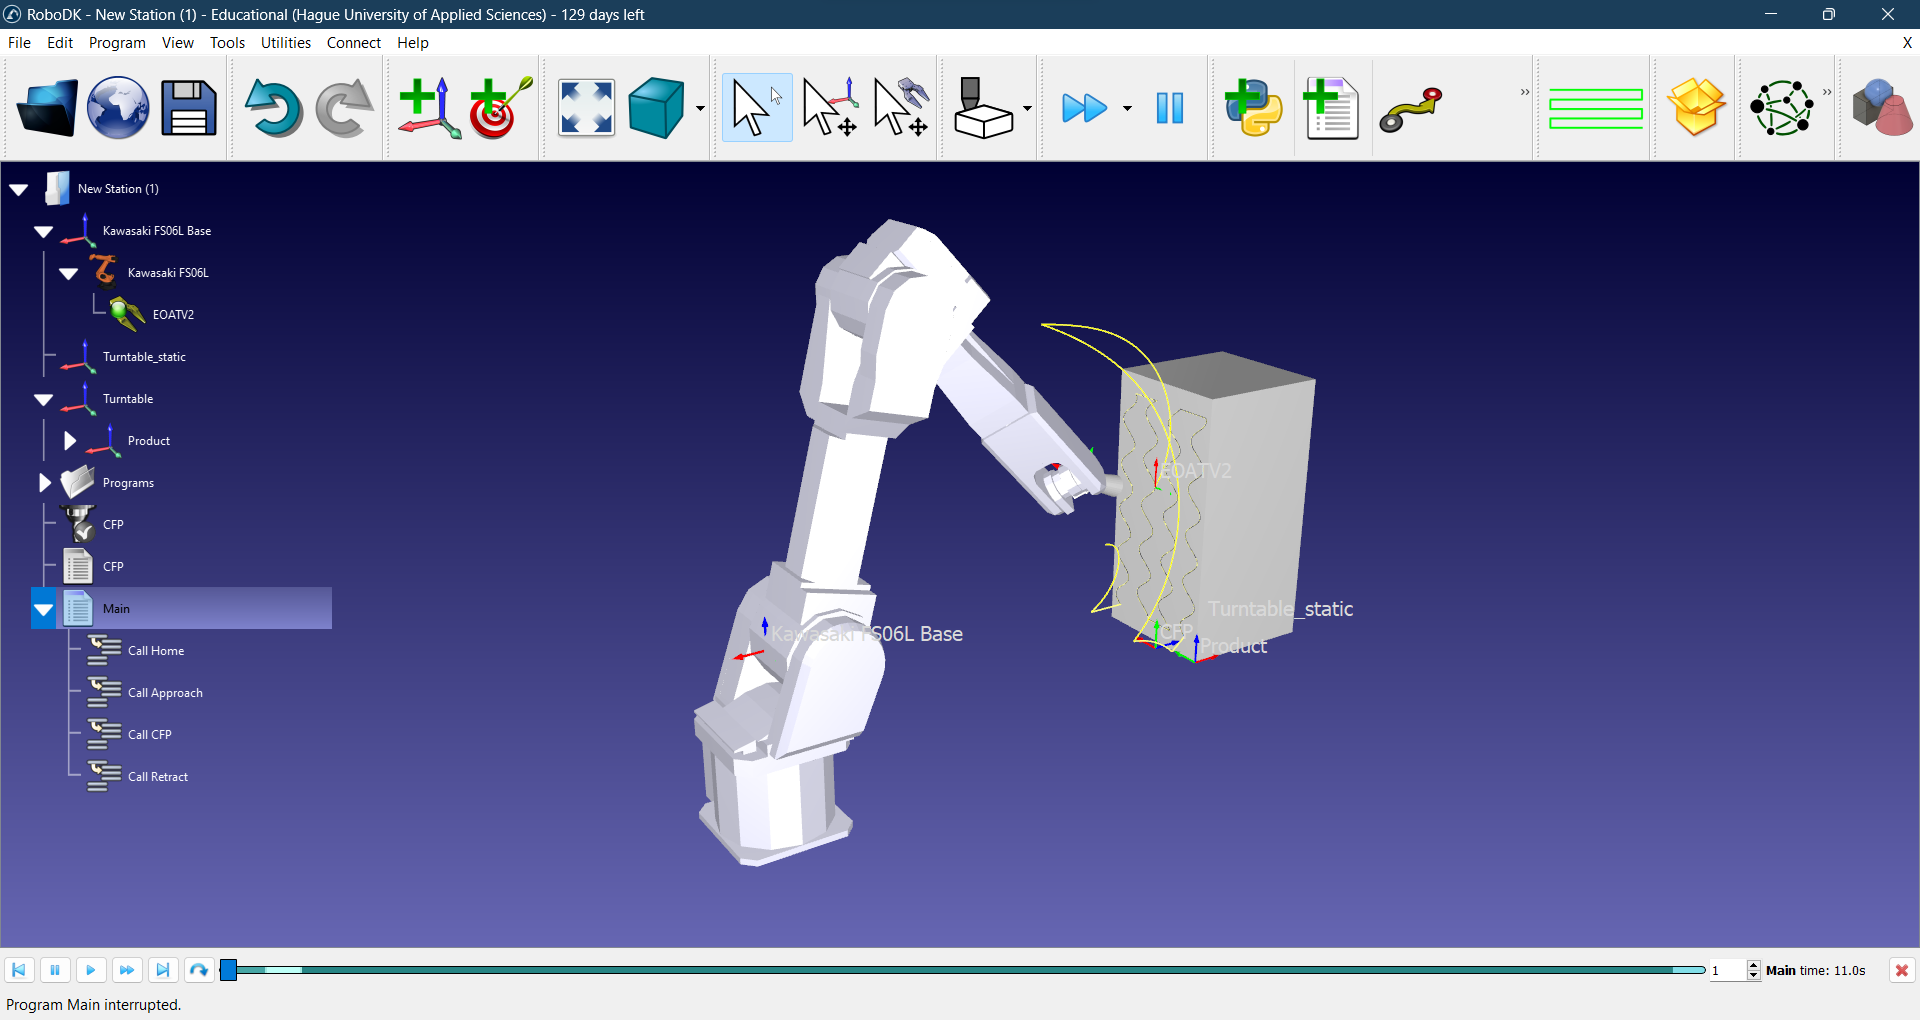Open the Tools menu
Screen dimensions: 1920x1020
pyautogui.click(x=227, y=43)
